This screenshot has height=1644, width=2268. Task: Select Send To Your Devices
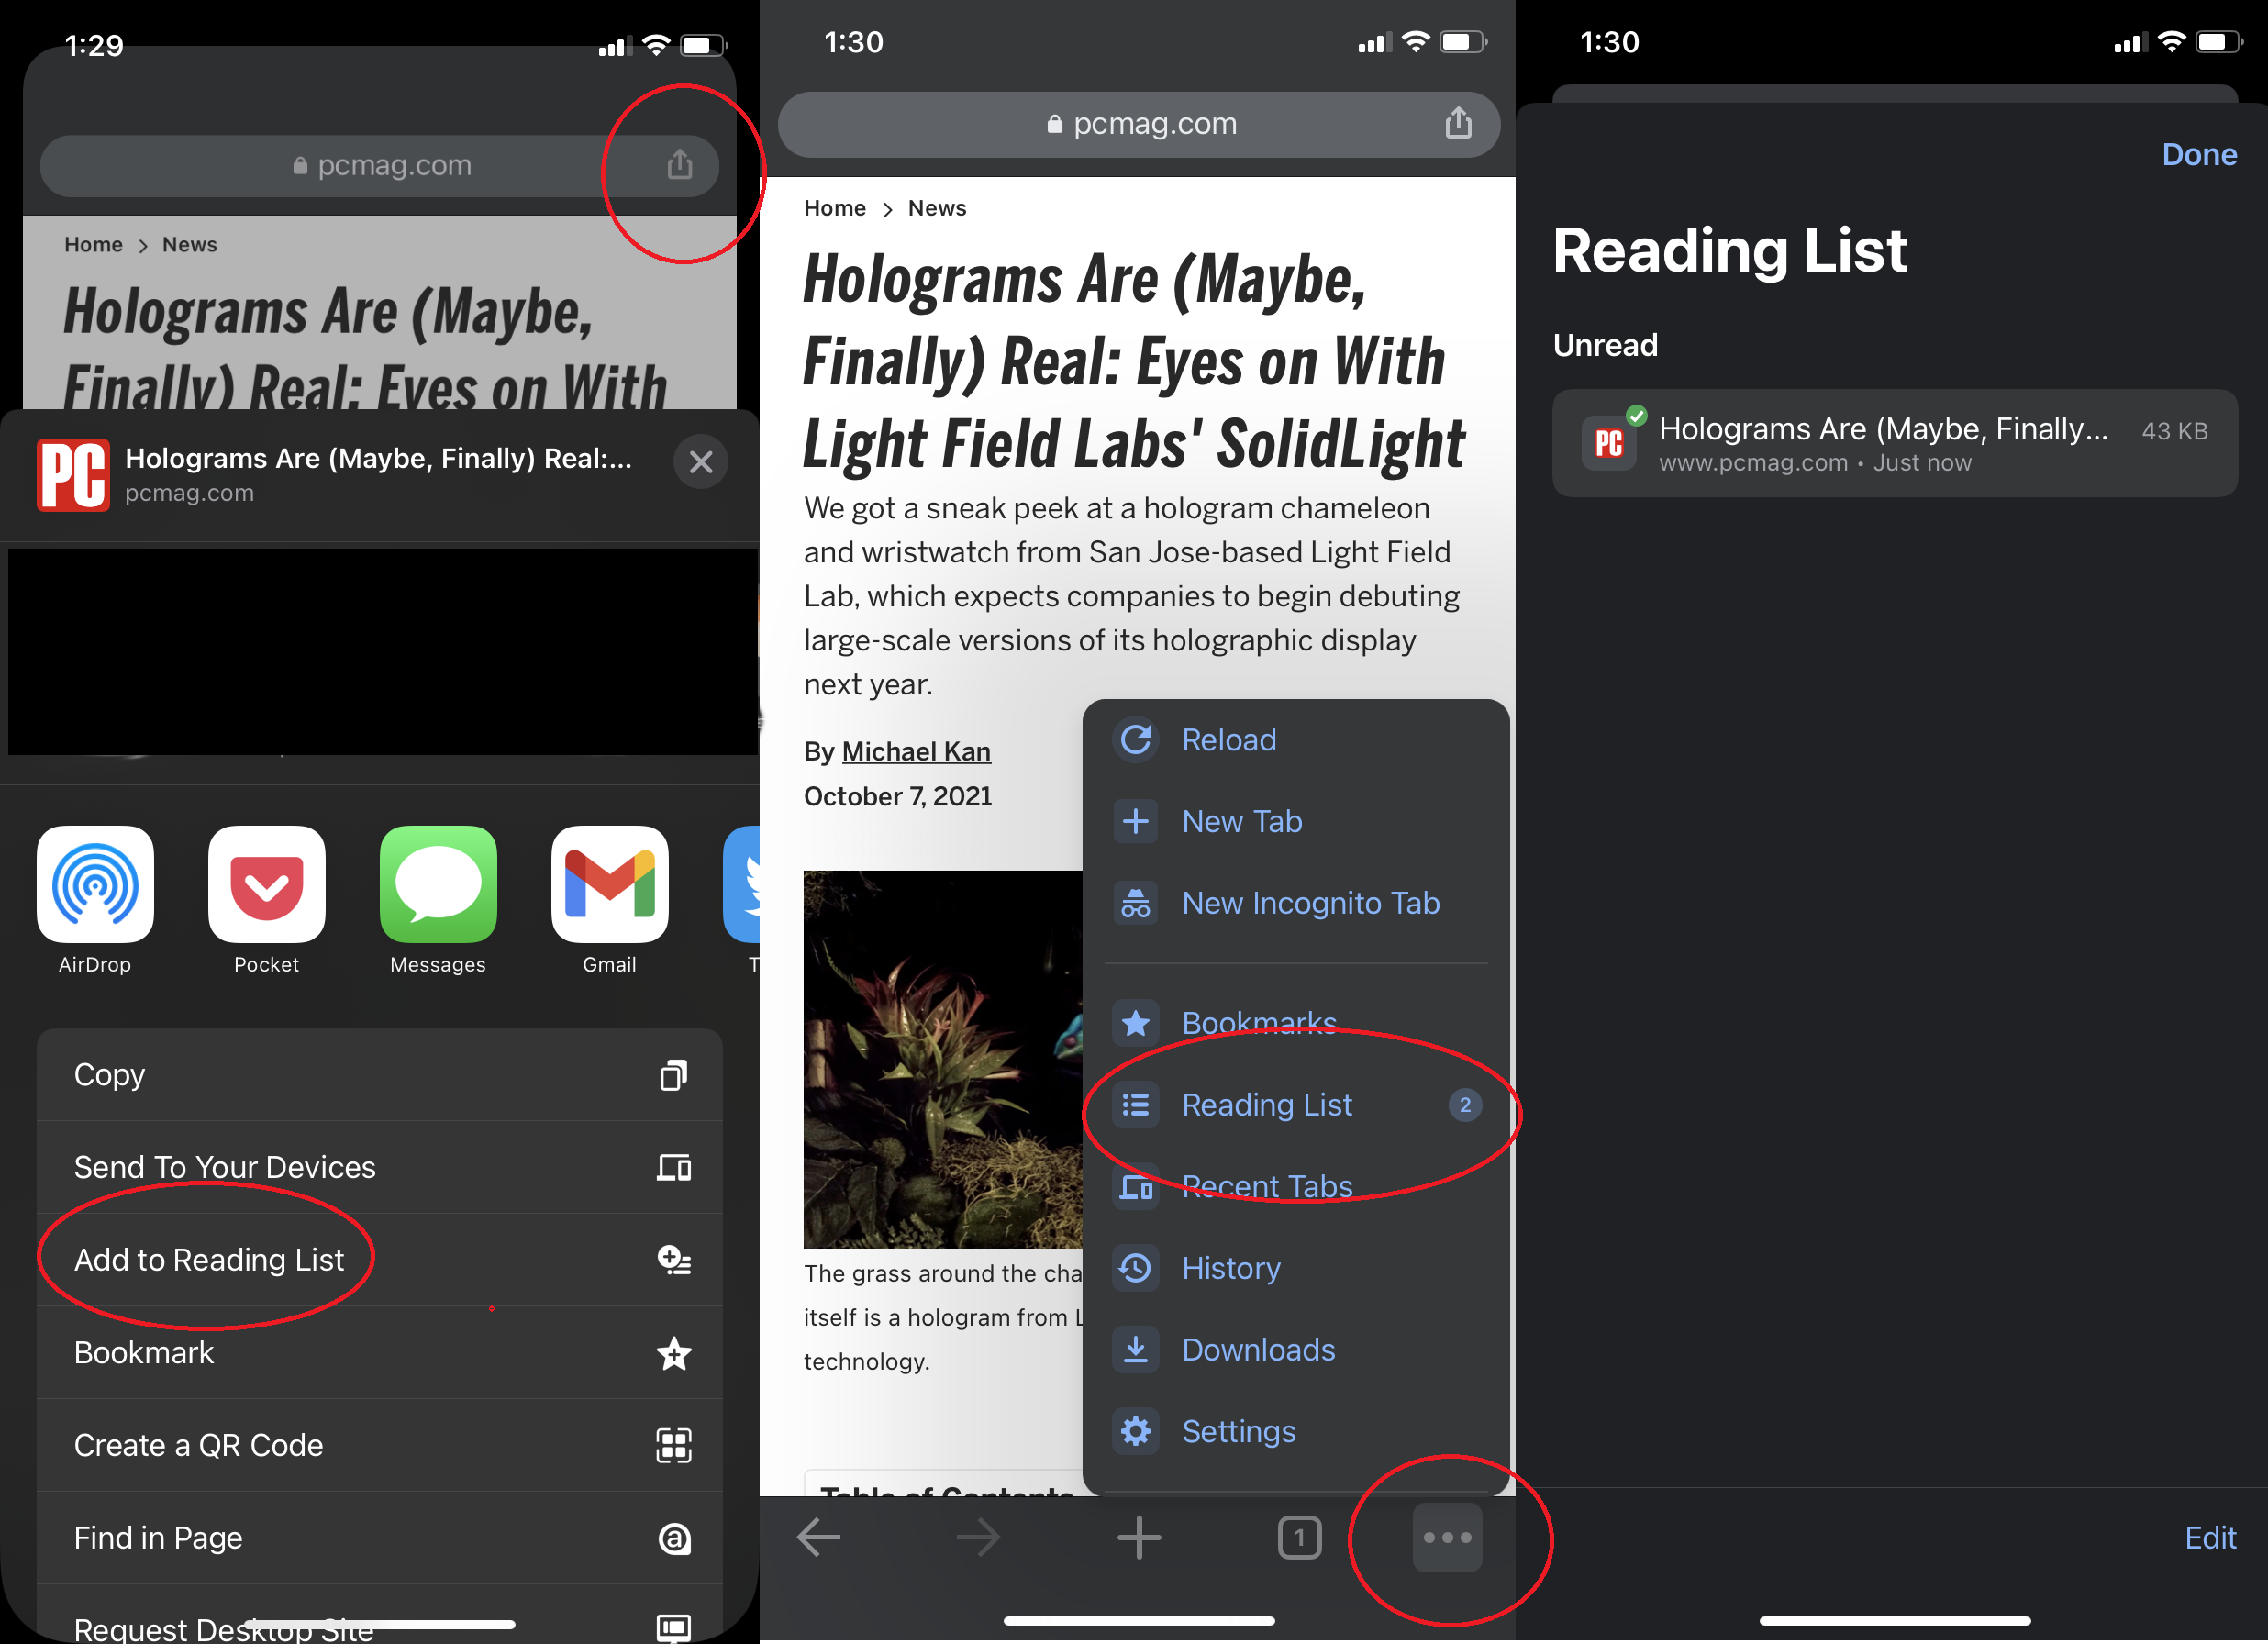[380, 1167]
